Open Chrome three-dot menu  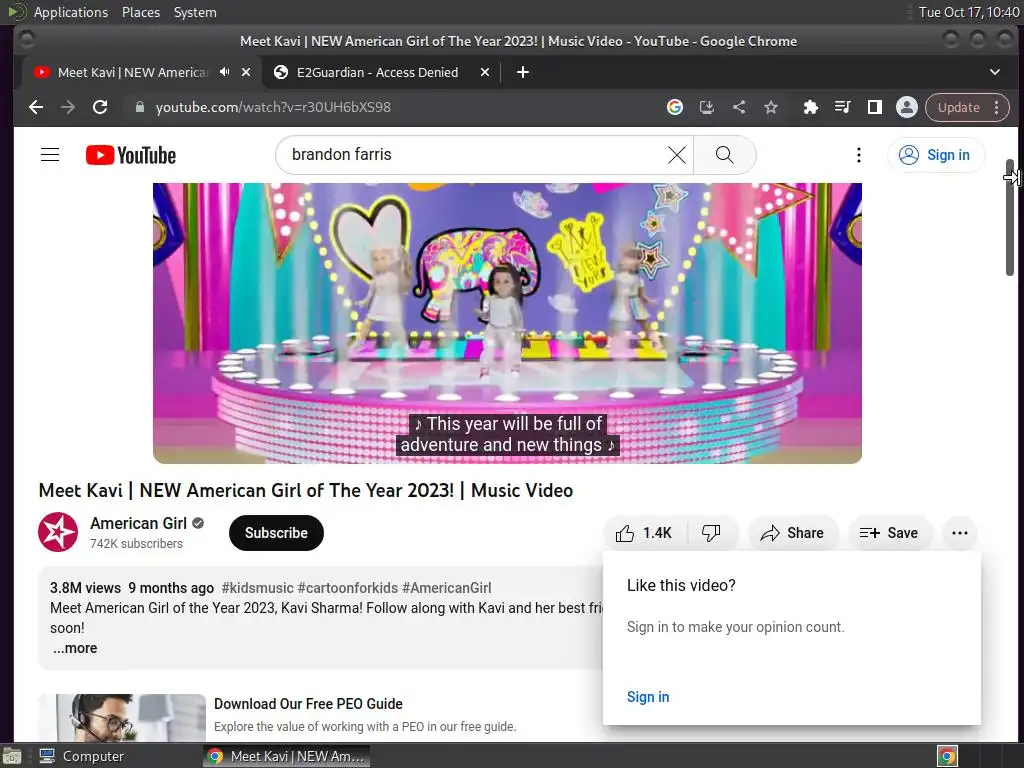(x=997, y=107)
